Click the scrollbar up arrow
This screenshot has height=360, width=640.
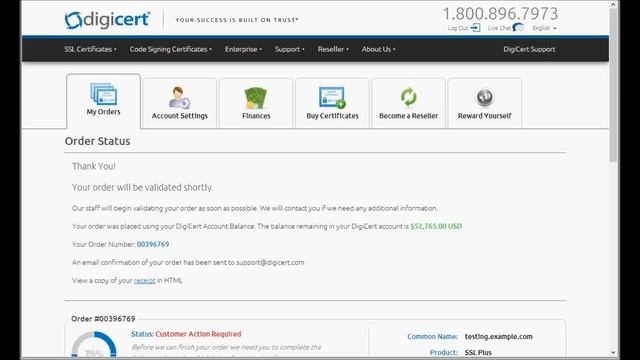coord(613,4)
